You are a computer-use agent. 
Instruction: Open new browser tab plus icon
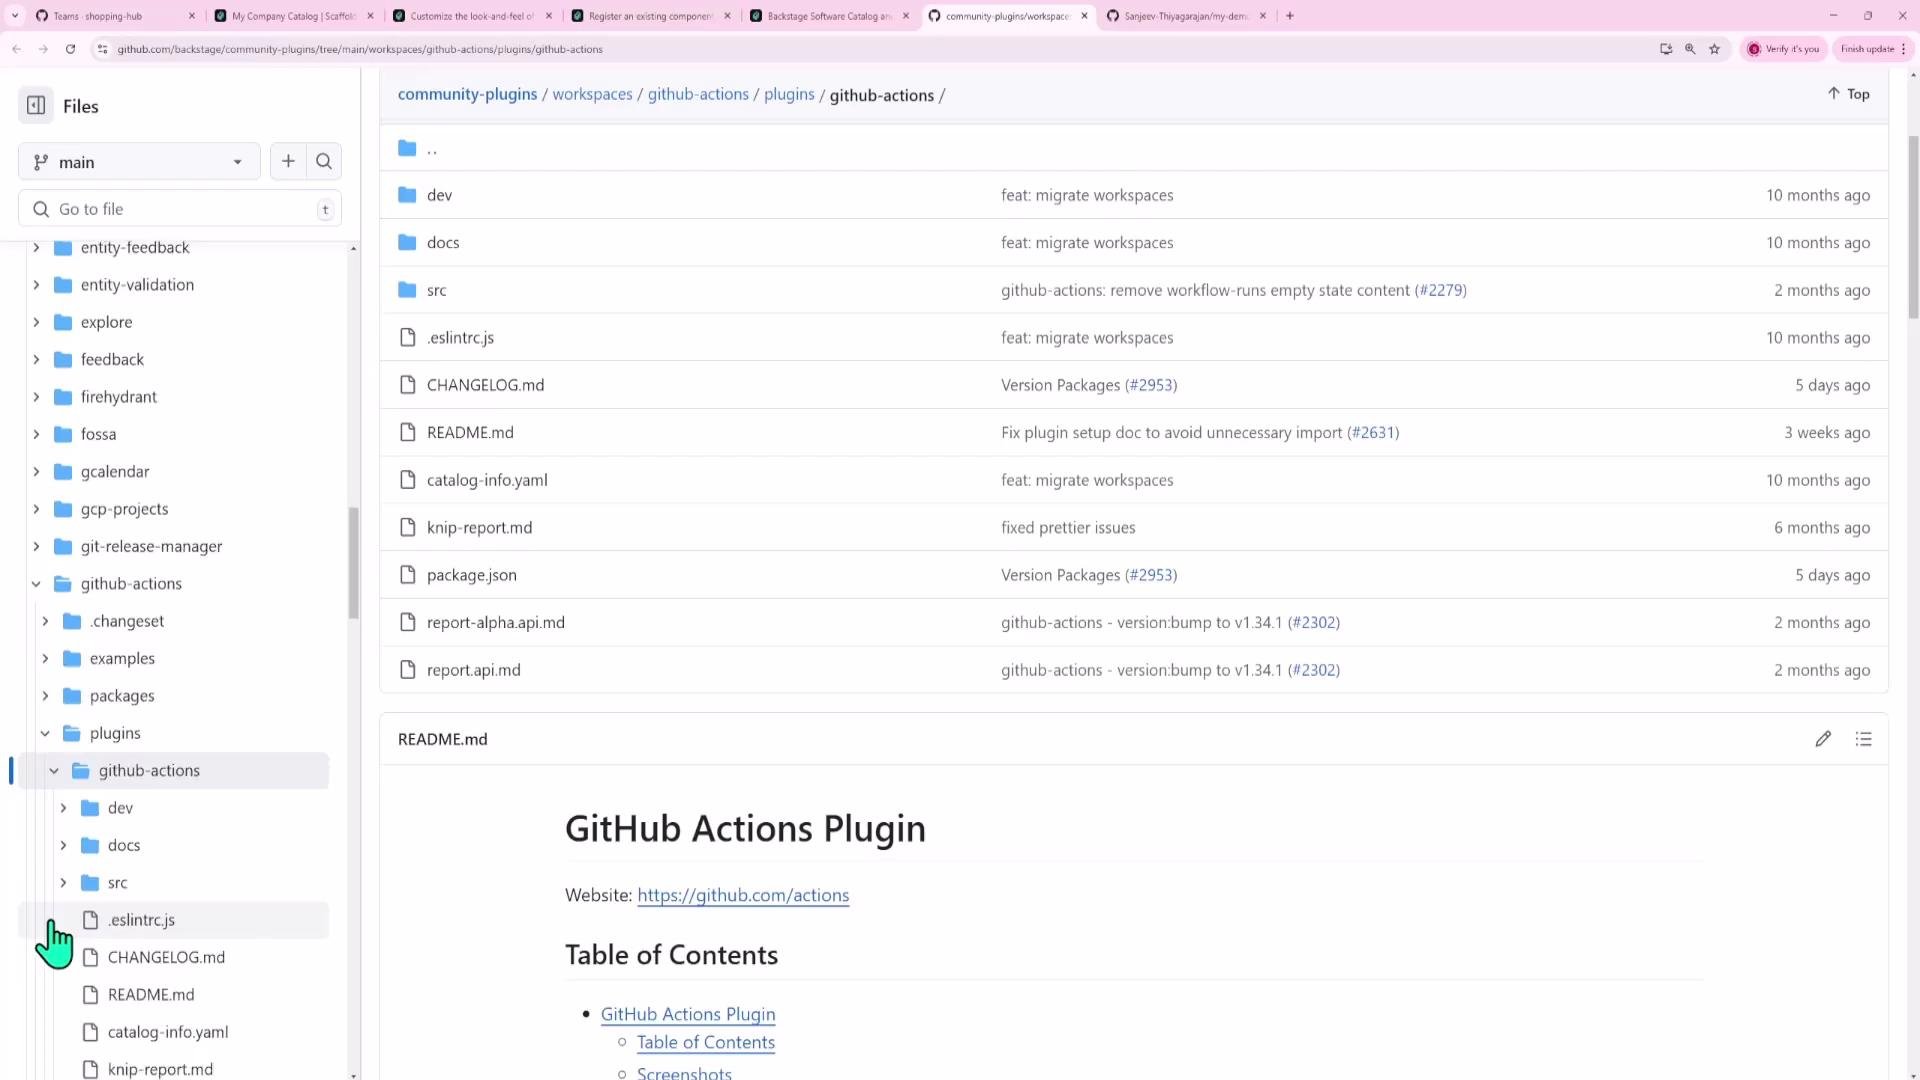[x=1290, y=16]
